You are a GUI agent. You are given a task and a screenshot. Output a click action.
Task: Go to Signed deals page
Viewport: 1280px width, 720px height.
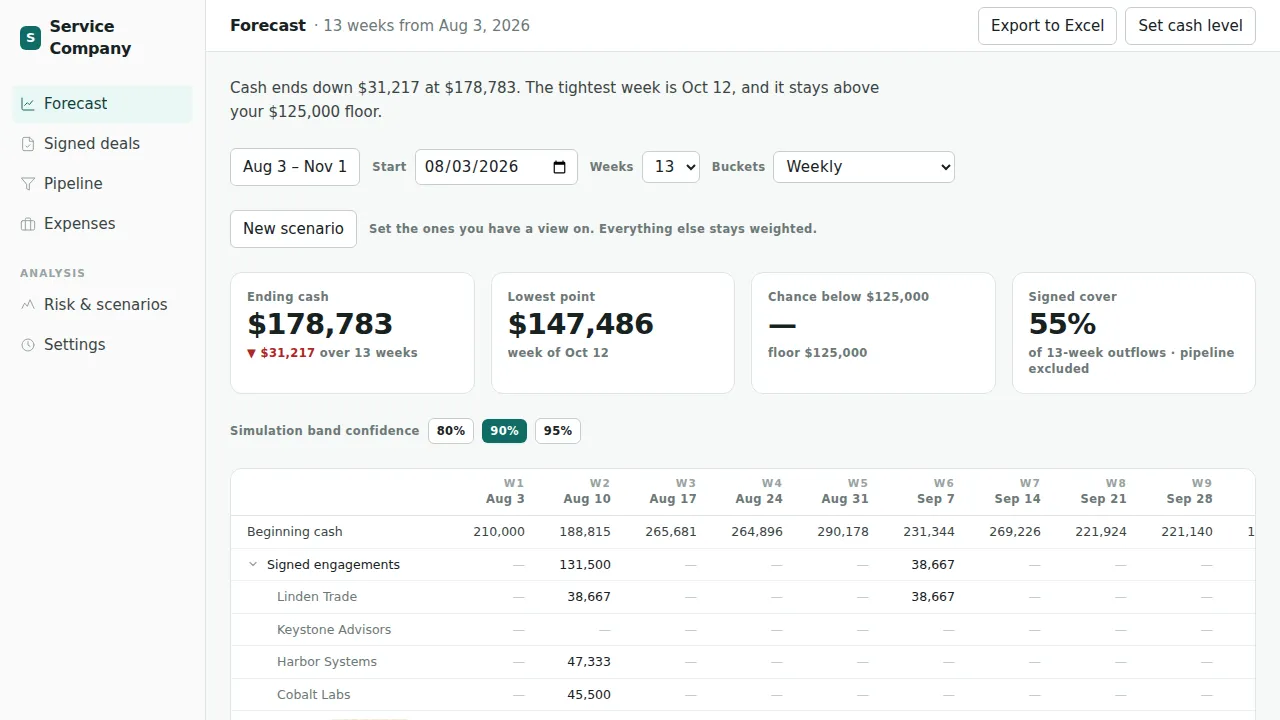pyautogui.click(x=102, y=144)
